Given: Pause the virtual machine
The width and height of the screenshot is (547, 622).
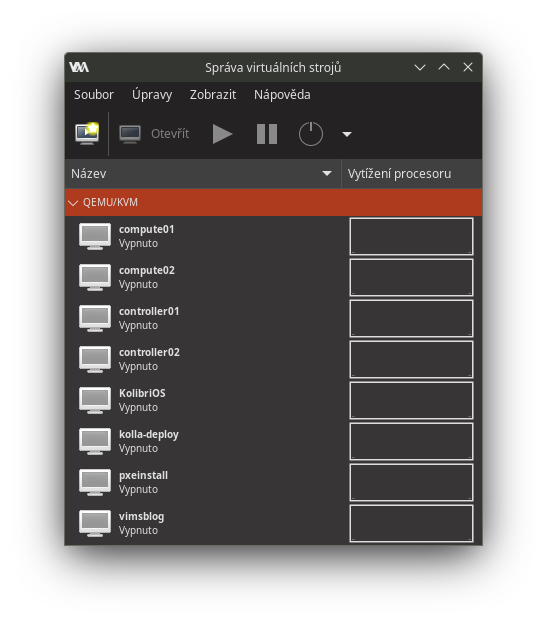Looking at the screenshot, I should pos(267,134).
